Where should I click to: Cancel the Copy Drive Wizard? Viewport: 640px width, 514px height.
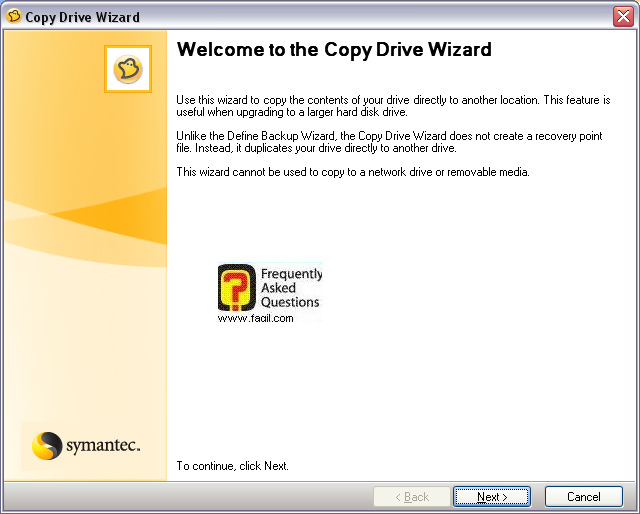click(x=583, y=497)
